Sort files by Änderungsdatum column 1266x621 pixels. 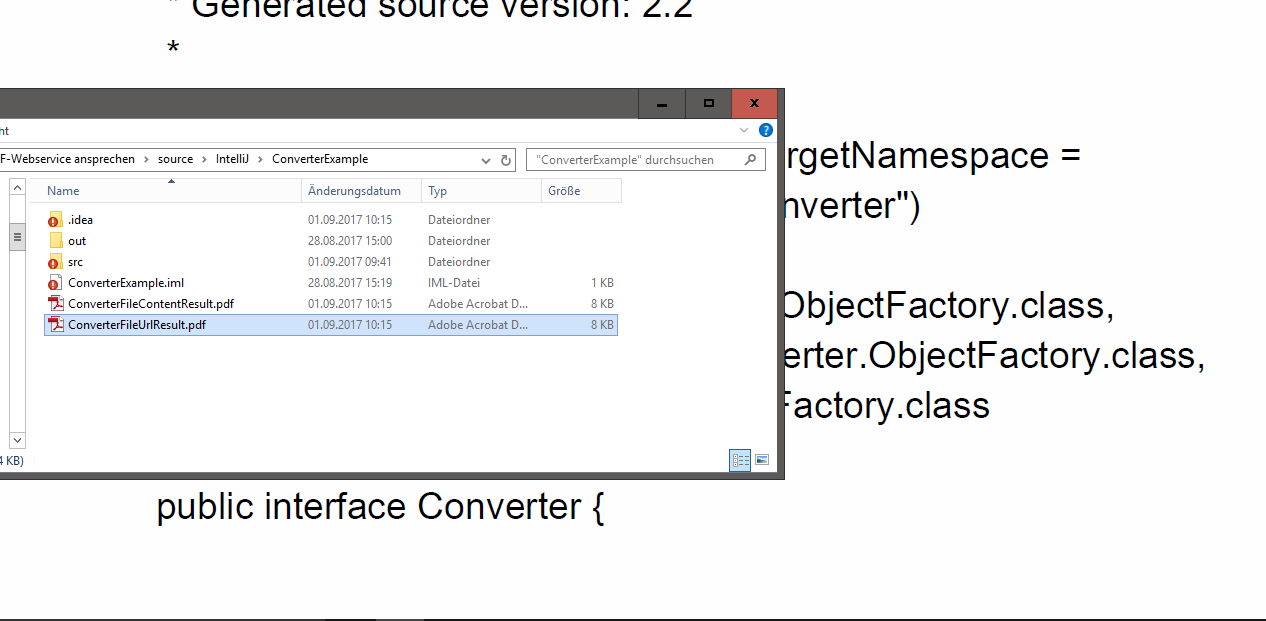pos(354,191)
